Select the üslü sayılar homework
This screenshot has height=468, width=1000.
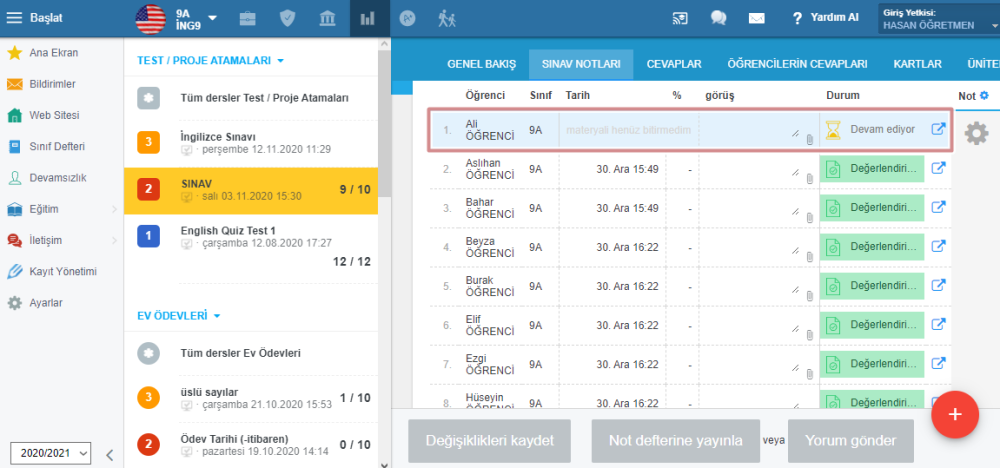click(251, 398)
